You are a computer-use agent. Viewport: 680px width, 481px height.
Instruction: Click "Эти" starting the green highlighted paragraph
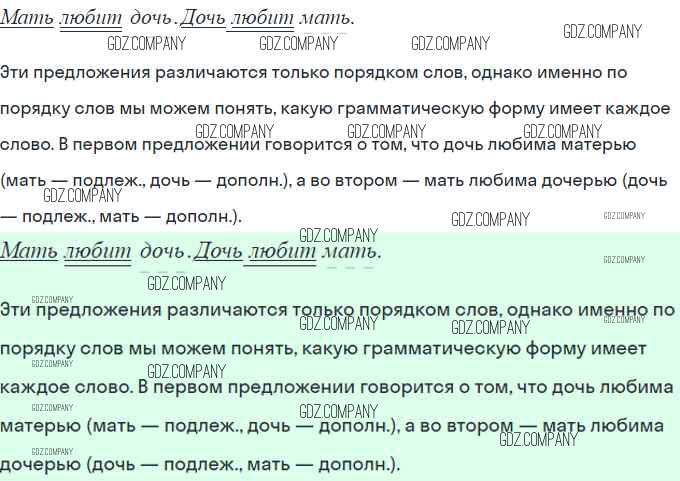[x=15, y=310]
